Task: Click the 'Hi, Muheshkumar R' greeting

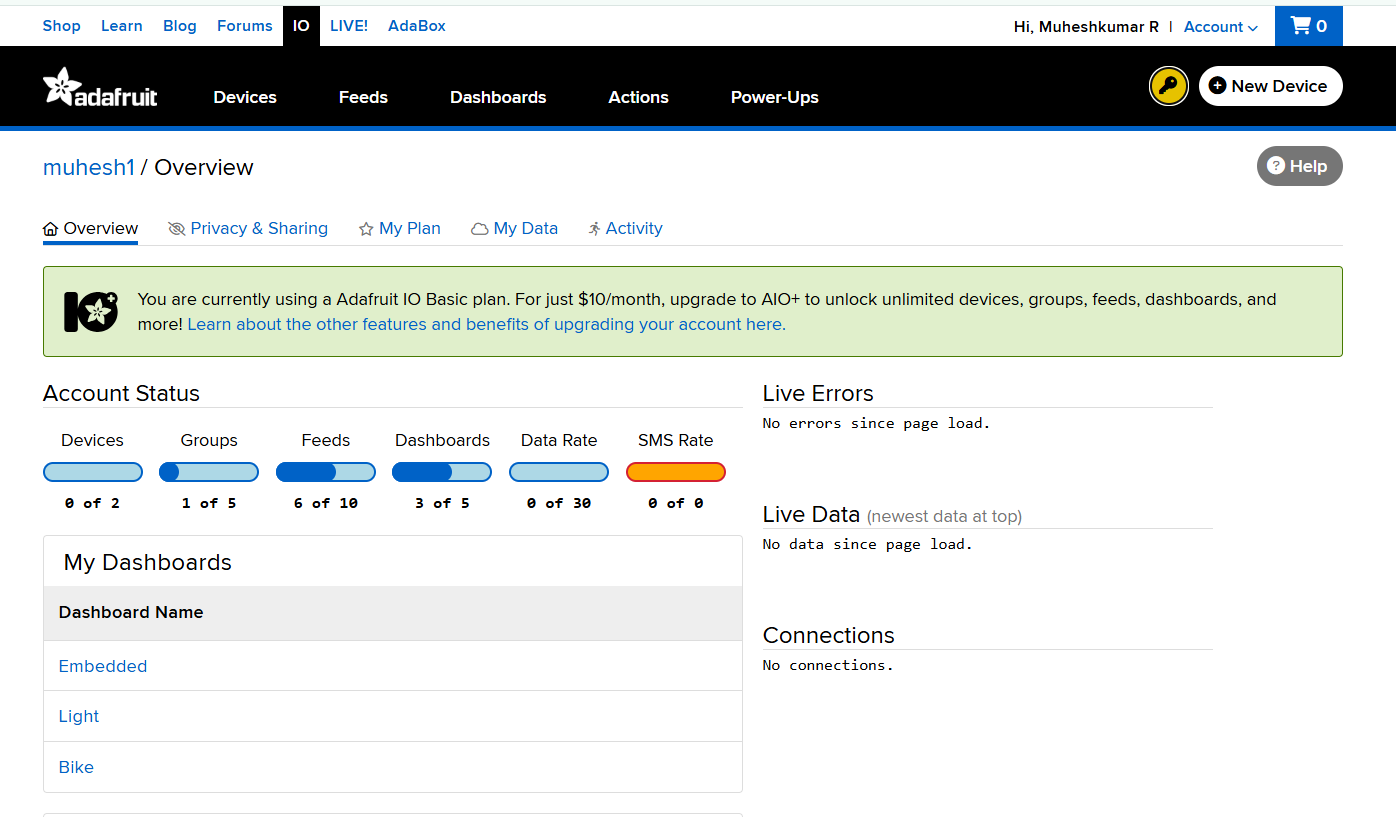Action: click(1086, 27)
